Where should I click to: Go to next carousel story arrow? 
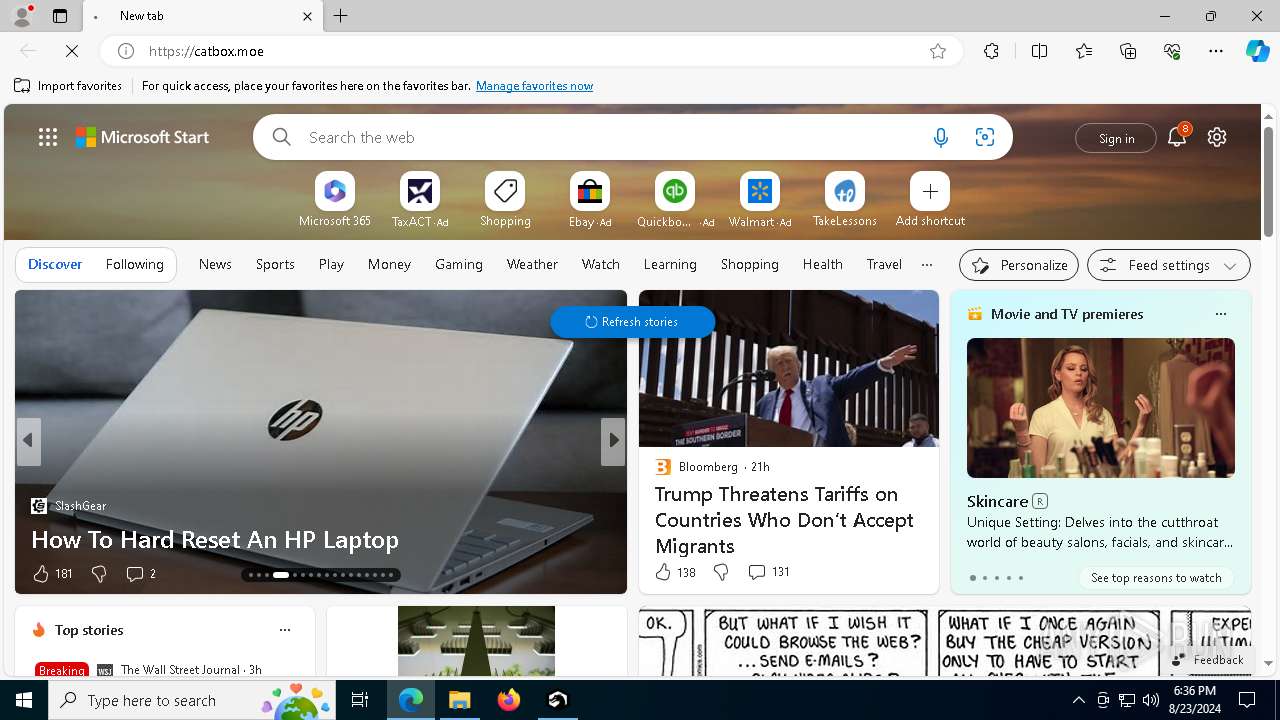coord(613,440)
